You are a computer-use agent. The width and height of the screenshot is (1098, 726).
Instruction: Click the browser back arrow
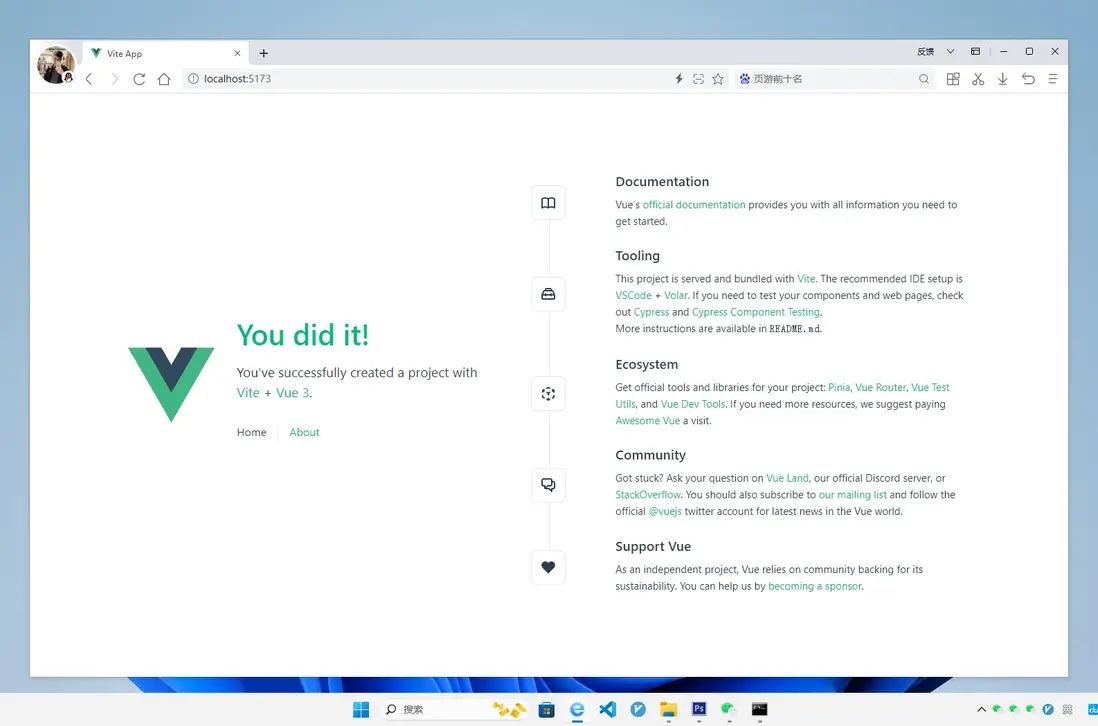[x=89, y=79]
